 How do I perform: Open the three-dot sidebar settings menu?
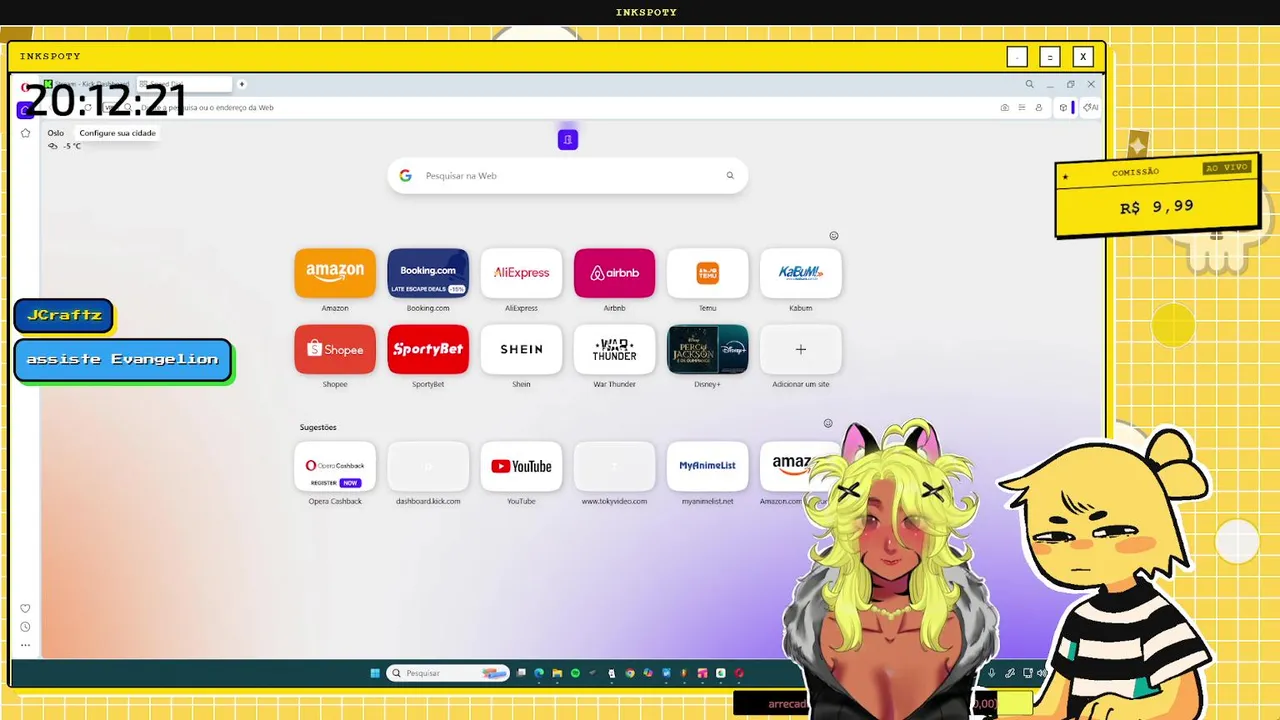(x=26, y=645)
